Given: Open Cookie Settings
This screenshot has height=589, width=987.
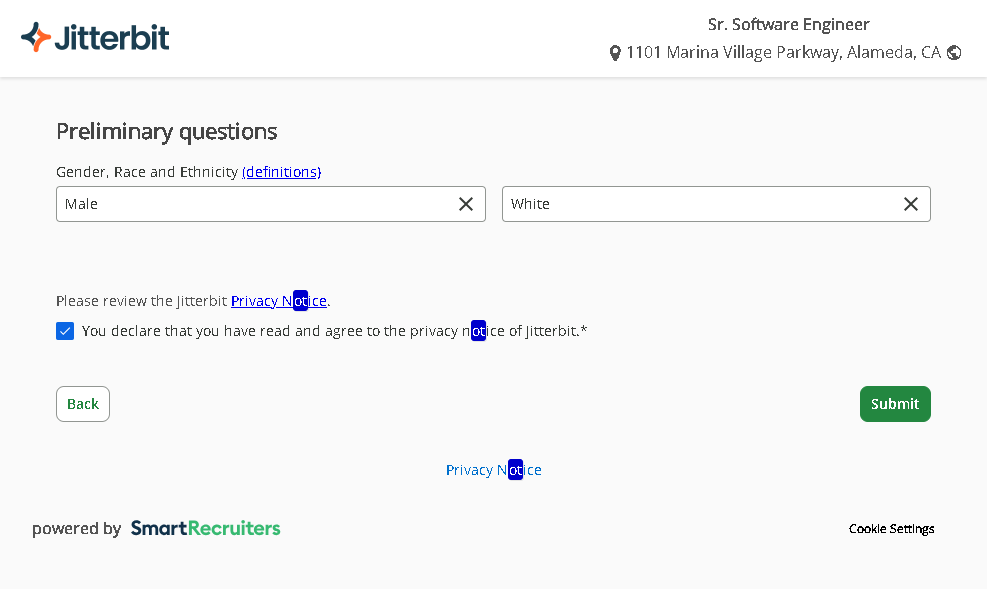Looking at the screenshot, I should (x=891, y=529).
